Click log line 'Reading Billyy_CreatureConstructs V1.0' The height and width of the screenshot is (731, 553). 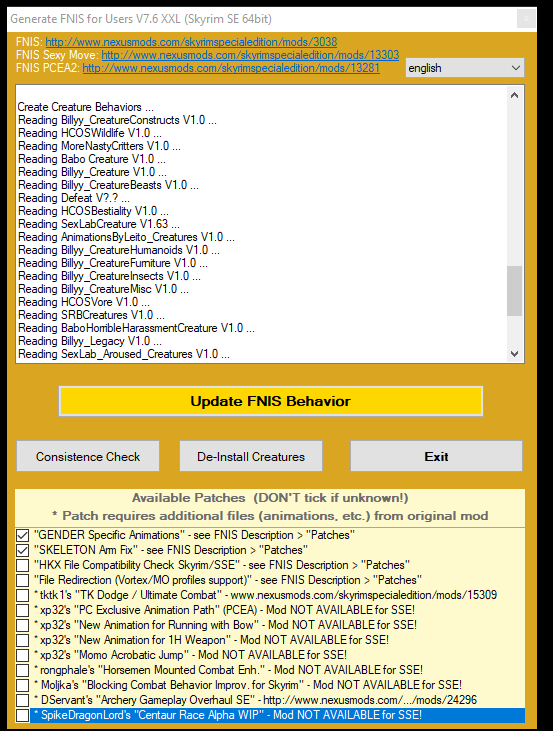tap(117, 120)
